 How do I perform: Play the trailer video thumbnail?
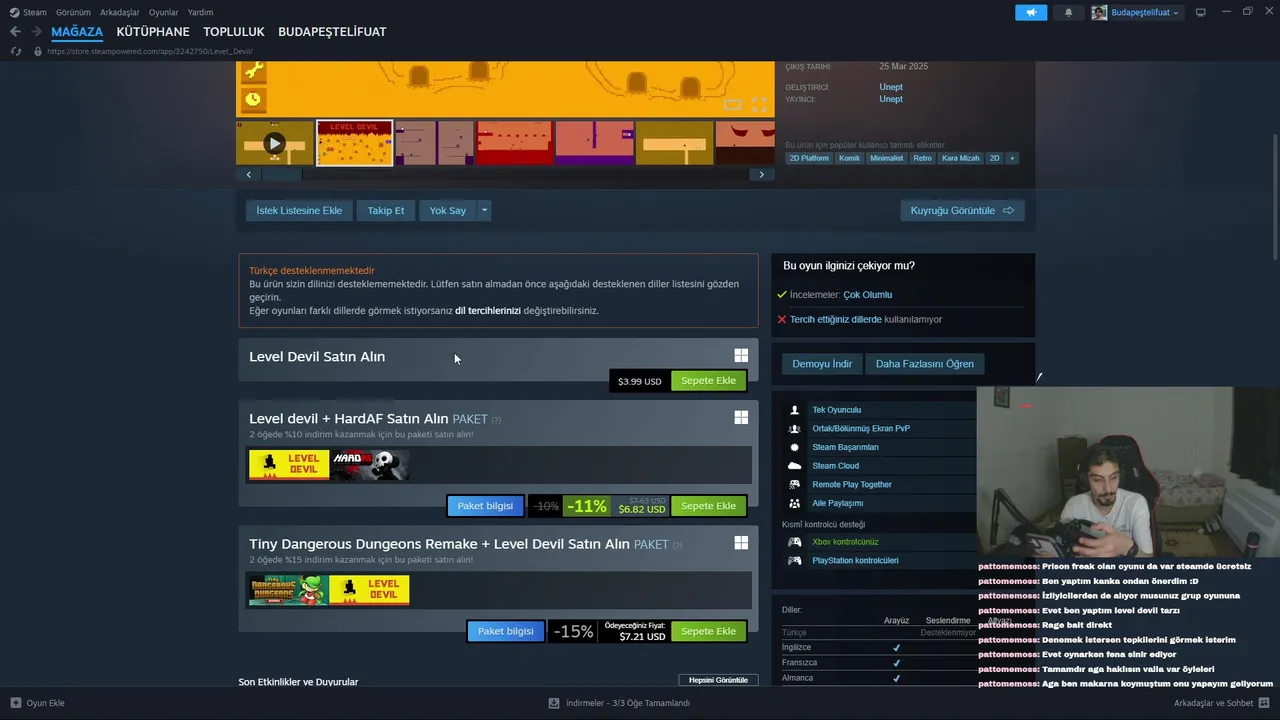(x=274, y=143)
